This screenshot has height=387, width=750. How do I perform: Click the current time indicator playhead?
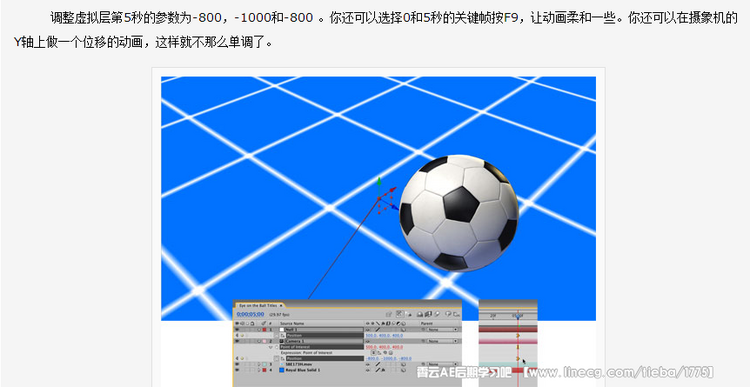pyautogui.click(x=518, y=316)
